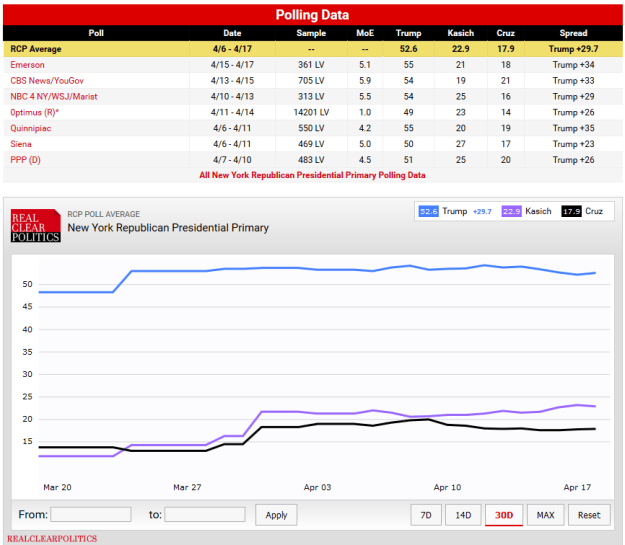The image size is (625, 545).
Task: Click the REALCLEARPOLITICS source link below chart
Action: [51, 539]
